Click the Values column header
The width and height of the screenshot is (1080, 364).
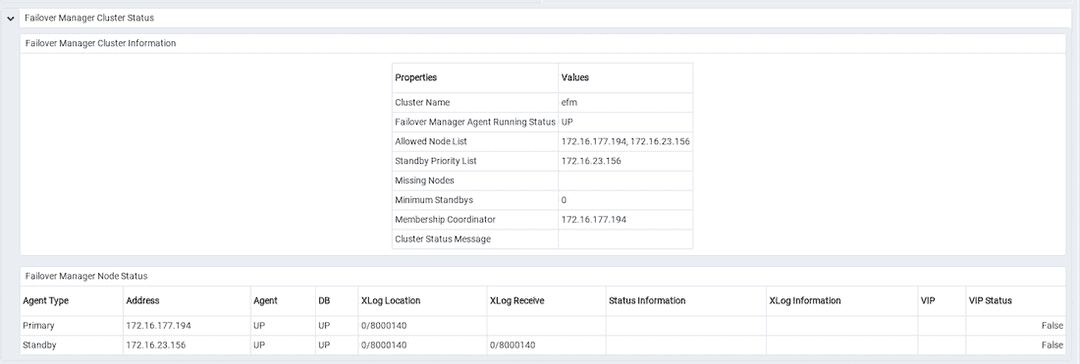625,78
